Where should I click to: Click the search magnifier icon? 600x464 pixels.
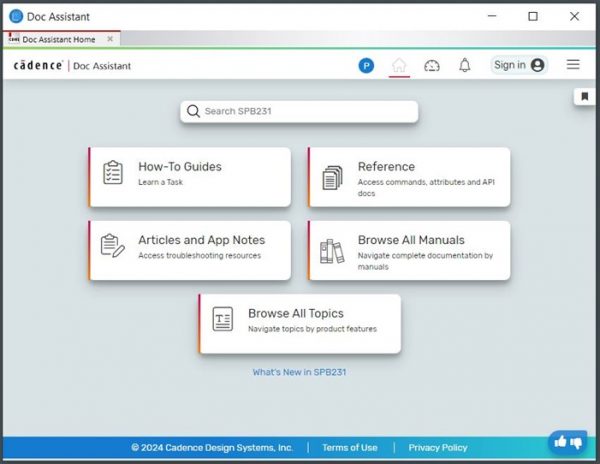point(193,111)
